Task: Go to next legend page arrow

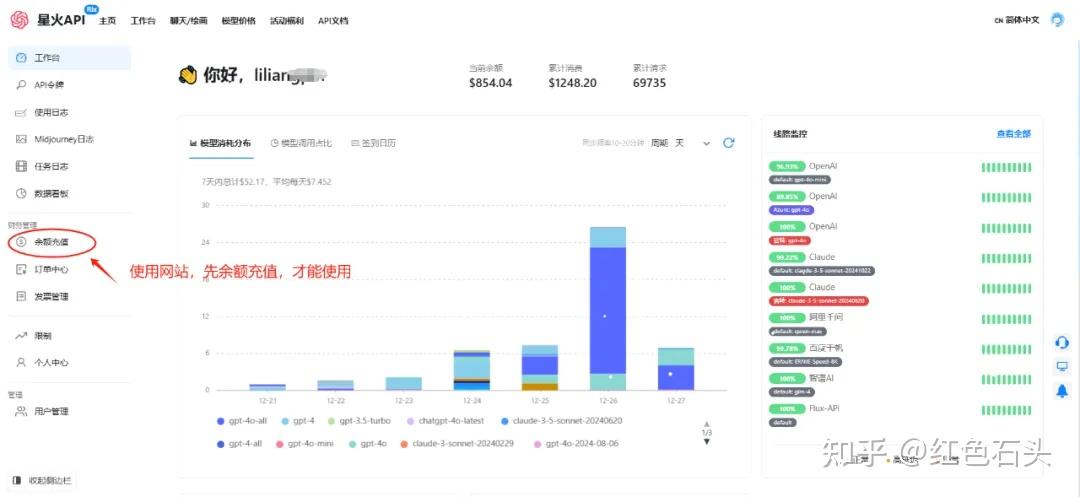Action: (707, 441)
